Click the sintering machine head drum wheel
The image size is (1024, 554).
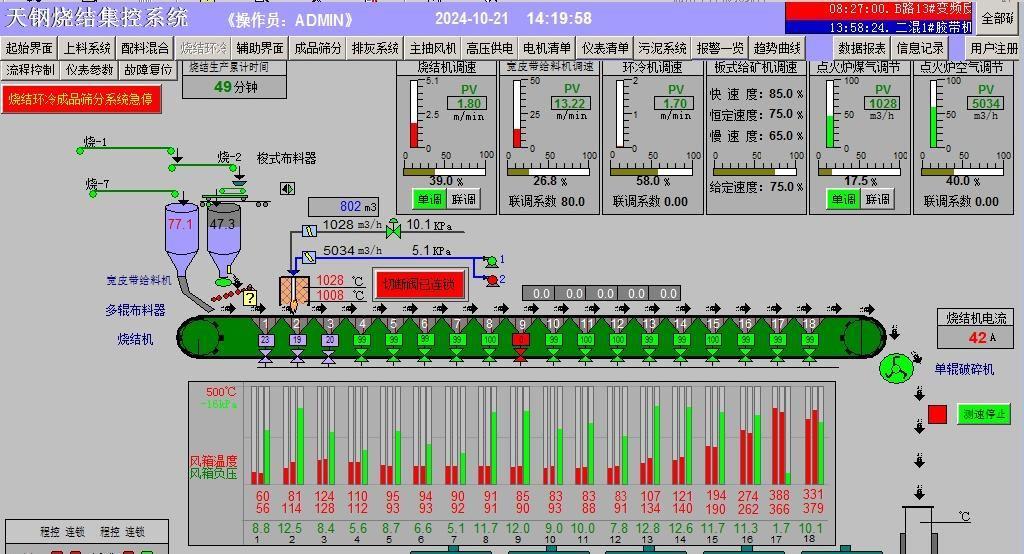click(203, 334)
